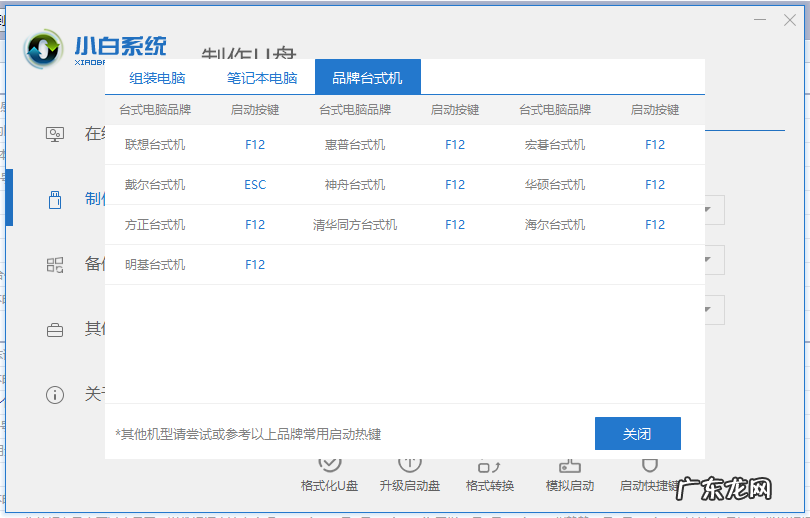Open the briefcase tools sidebar icon
The width and height of the screenshot is (810, 518).
tap(55, 329)
